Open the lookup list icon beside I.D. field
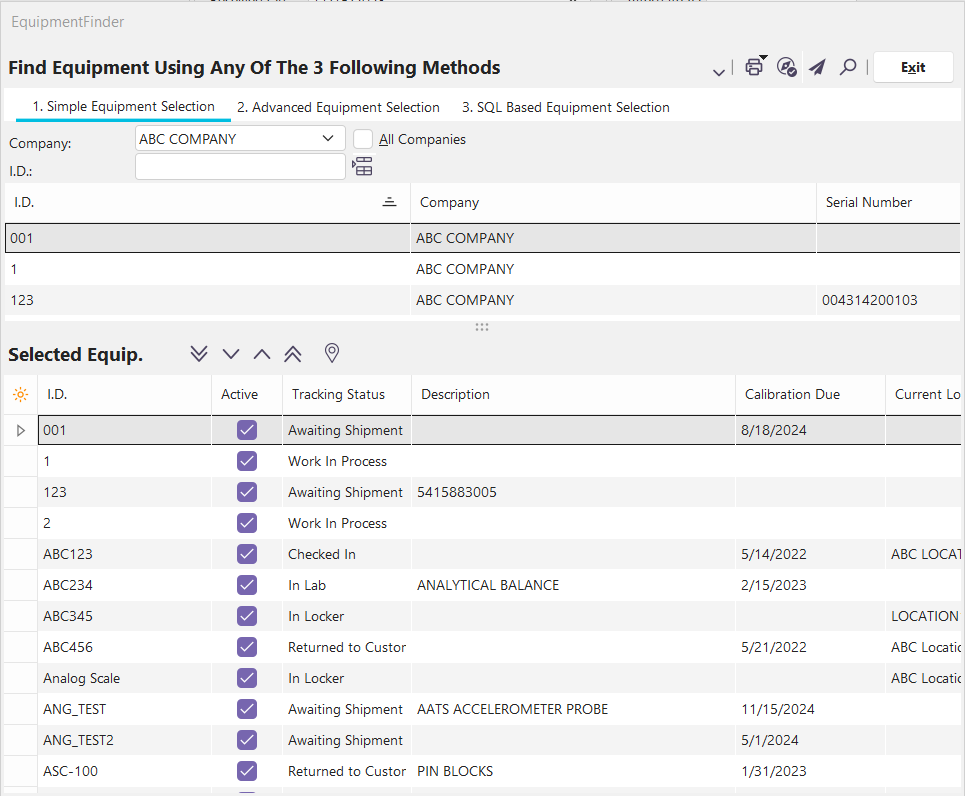The width and height of the screenshot is (965, 796). point(362,167)
